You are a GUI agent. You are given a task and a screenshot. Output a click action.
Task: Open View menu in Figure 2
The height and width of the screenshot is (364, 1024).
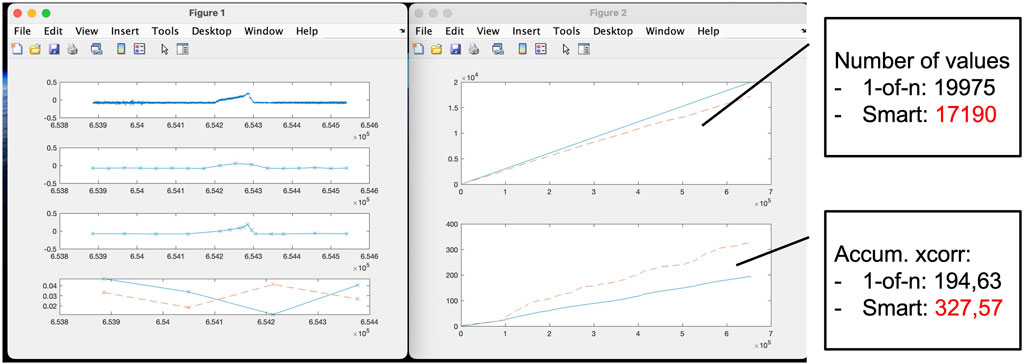[x=487, y=31]
